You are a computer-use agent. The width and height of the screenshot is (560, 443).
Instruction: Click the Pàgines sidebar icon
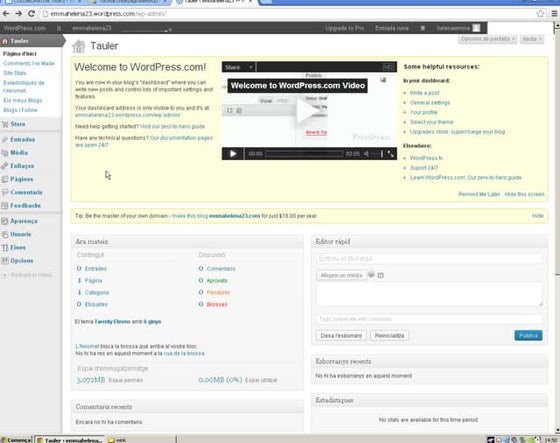(5, 179)
